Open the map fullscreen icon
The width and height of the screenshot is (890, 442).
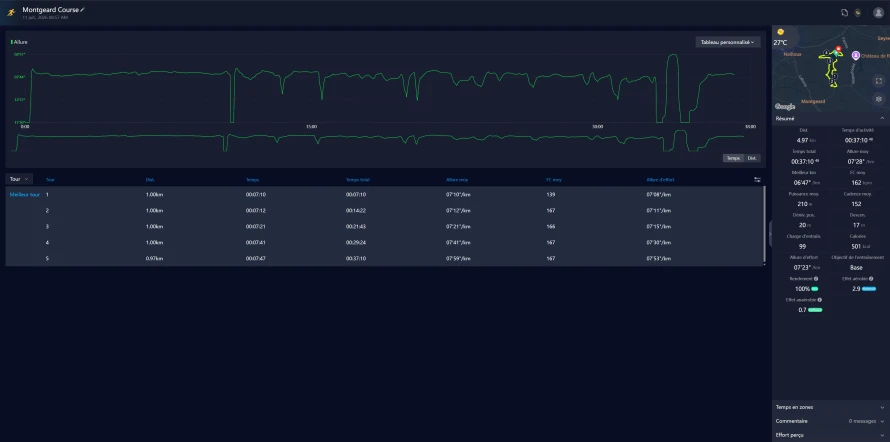879,81
